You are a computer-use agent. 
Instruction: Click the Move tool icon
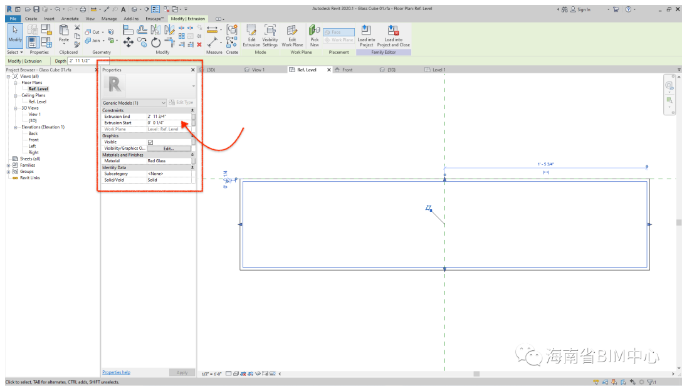click(128, 43)
